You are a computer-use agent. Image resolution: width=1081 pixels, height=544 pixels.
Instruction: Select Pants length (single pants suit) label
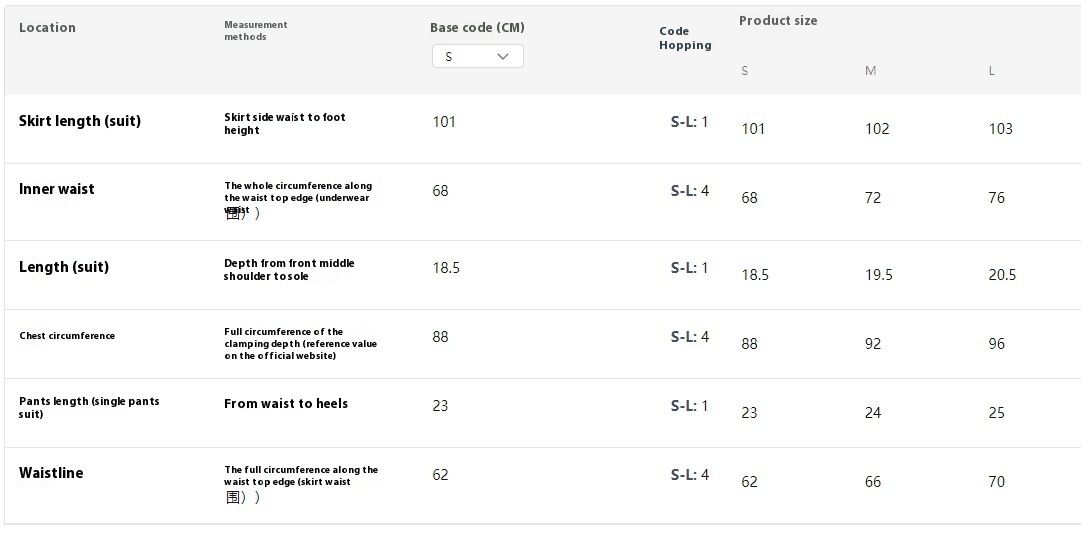click(x=89, y=407)
